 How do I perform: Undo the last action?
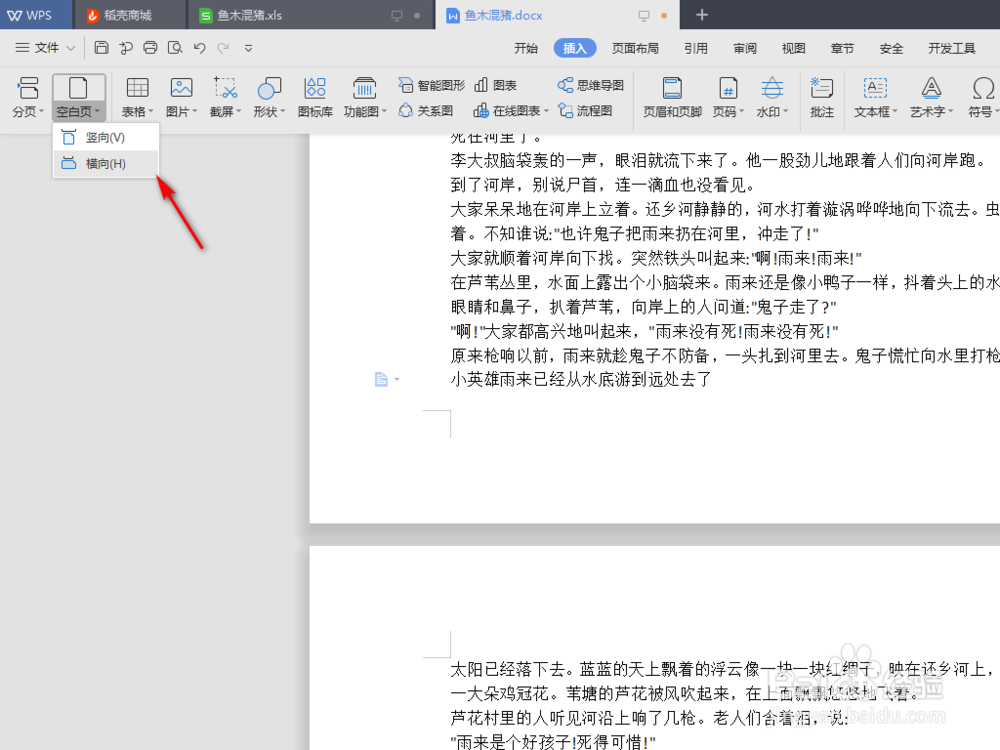200,48
